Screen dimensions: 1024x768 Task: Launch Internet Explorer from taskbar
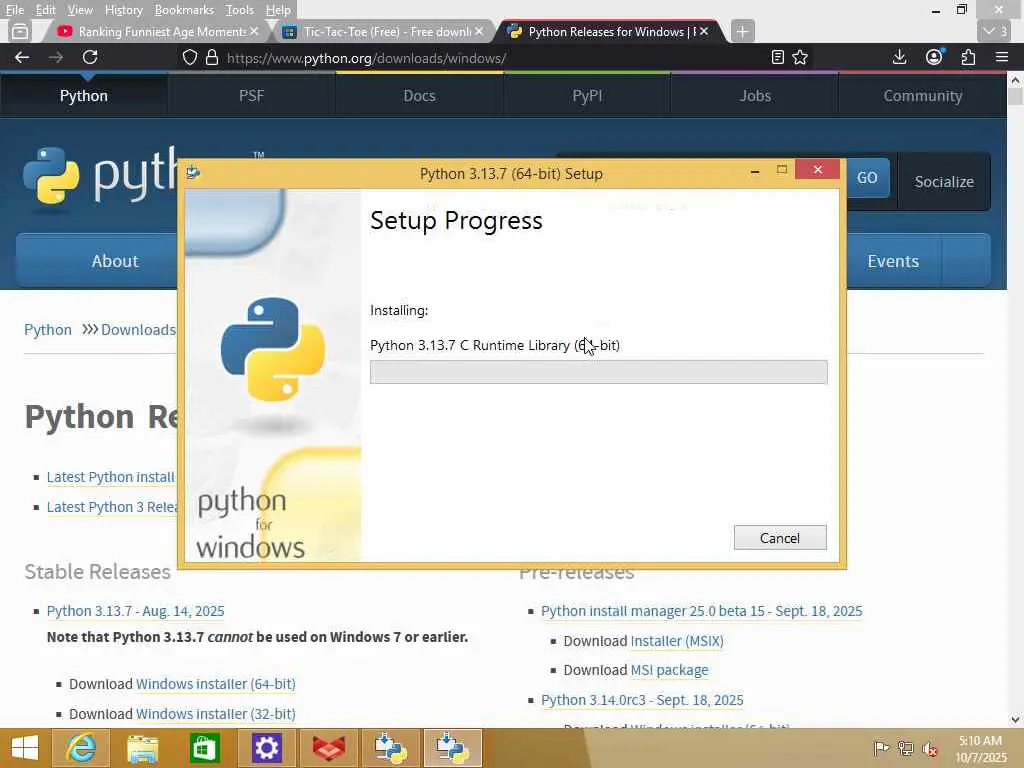pos(80,748)
